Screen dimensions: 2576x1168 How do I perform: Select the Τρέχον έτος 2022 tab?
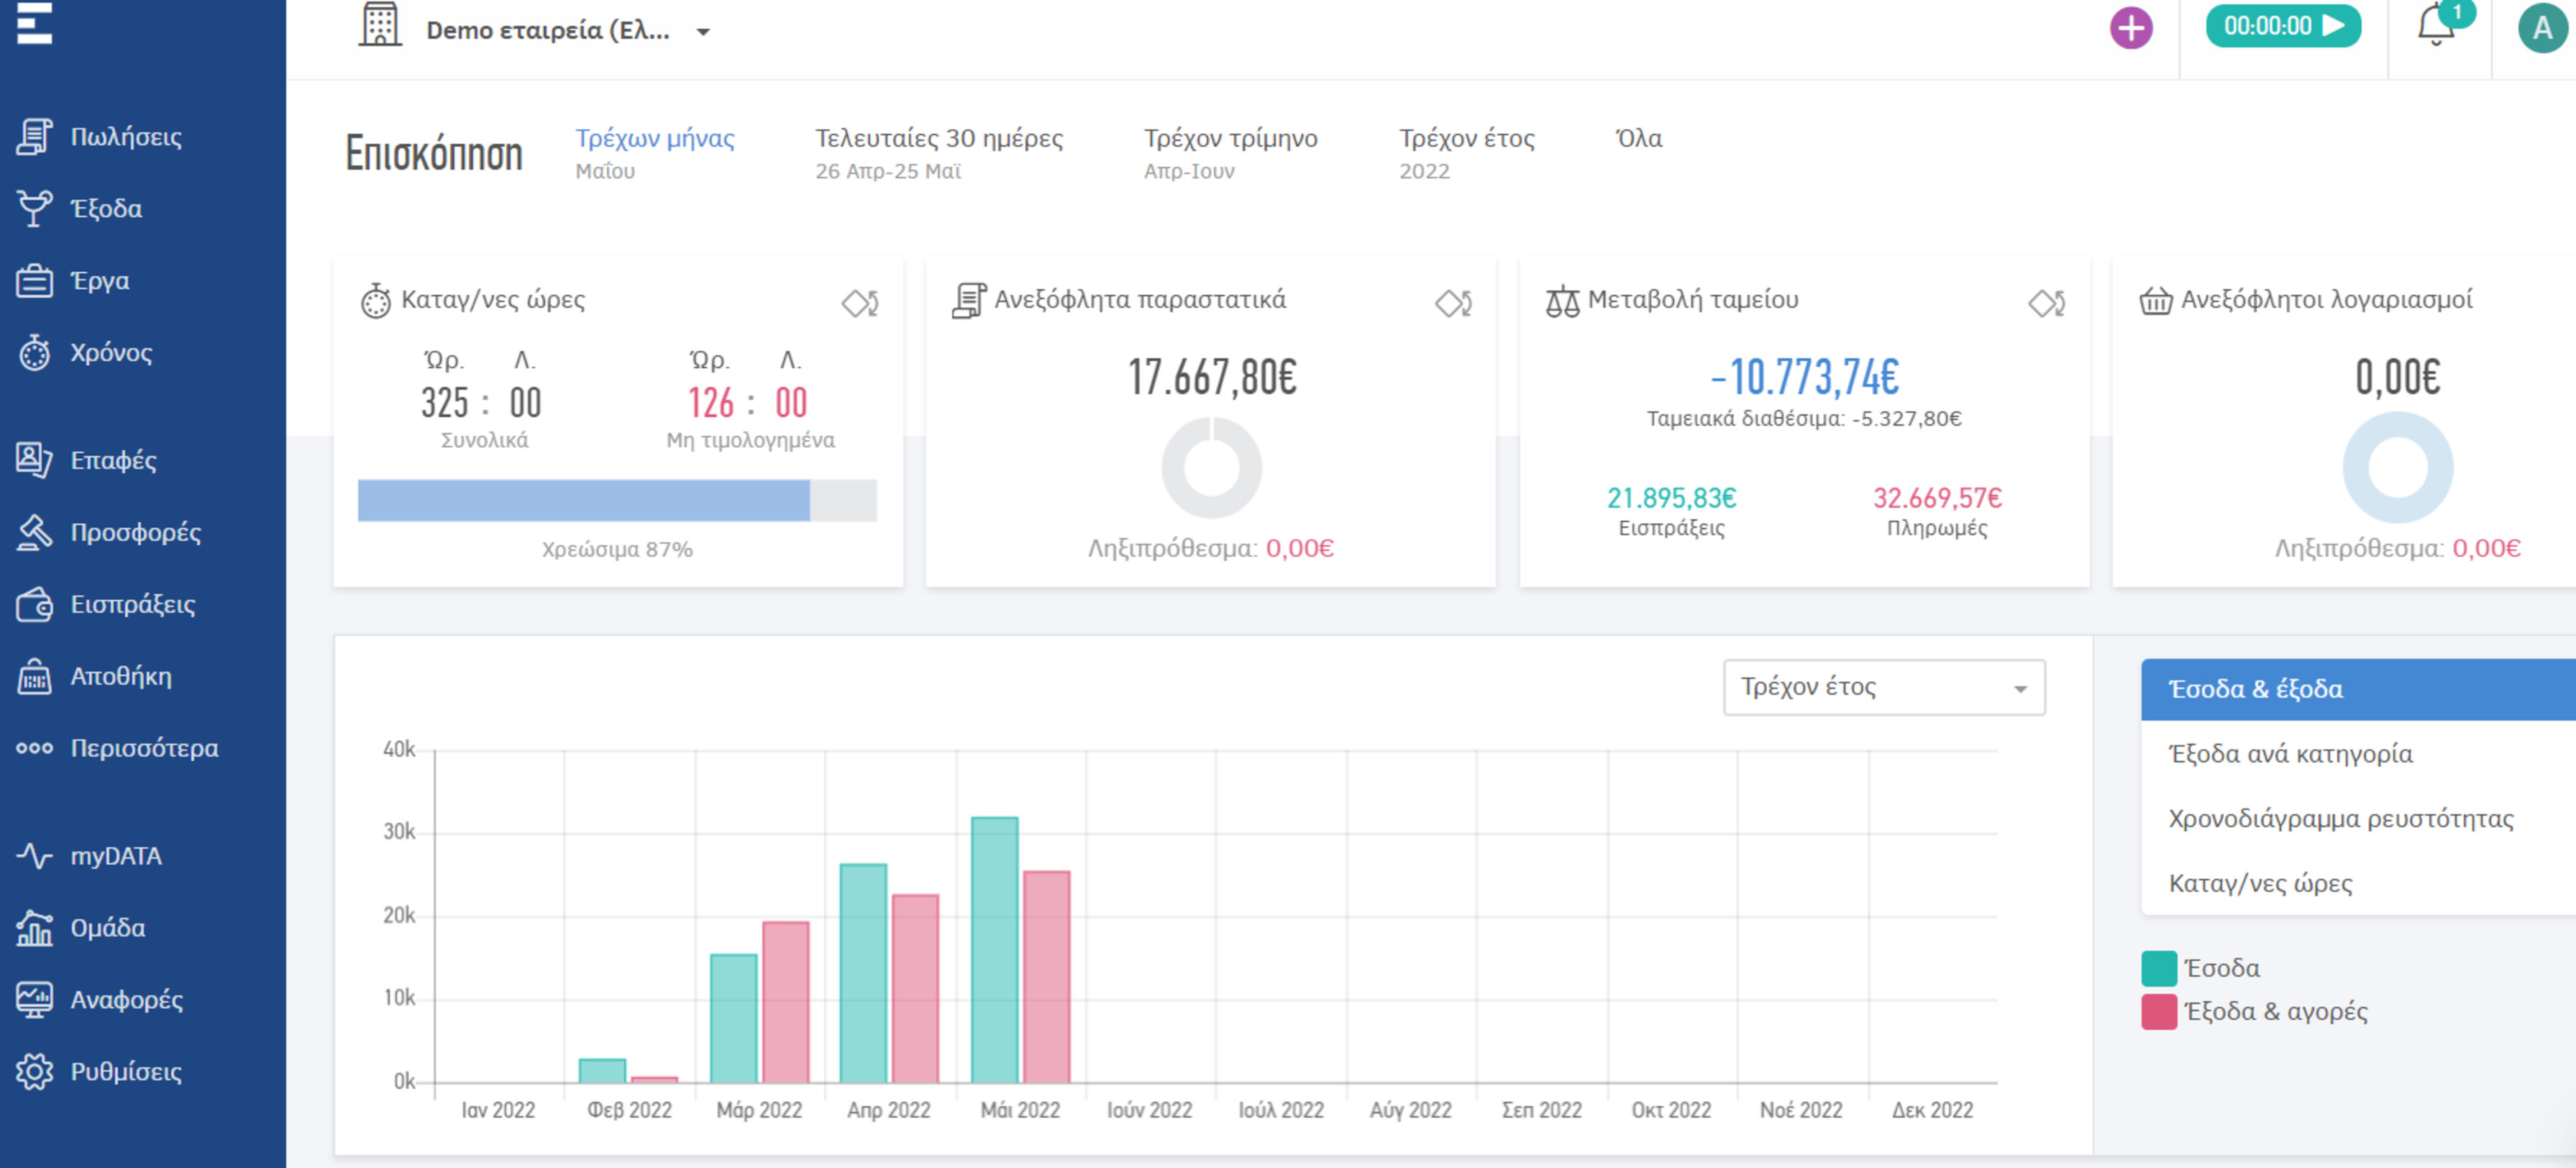pyautogui.click(x=1466, y=152)
